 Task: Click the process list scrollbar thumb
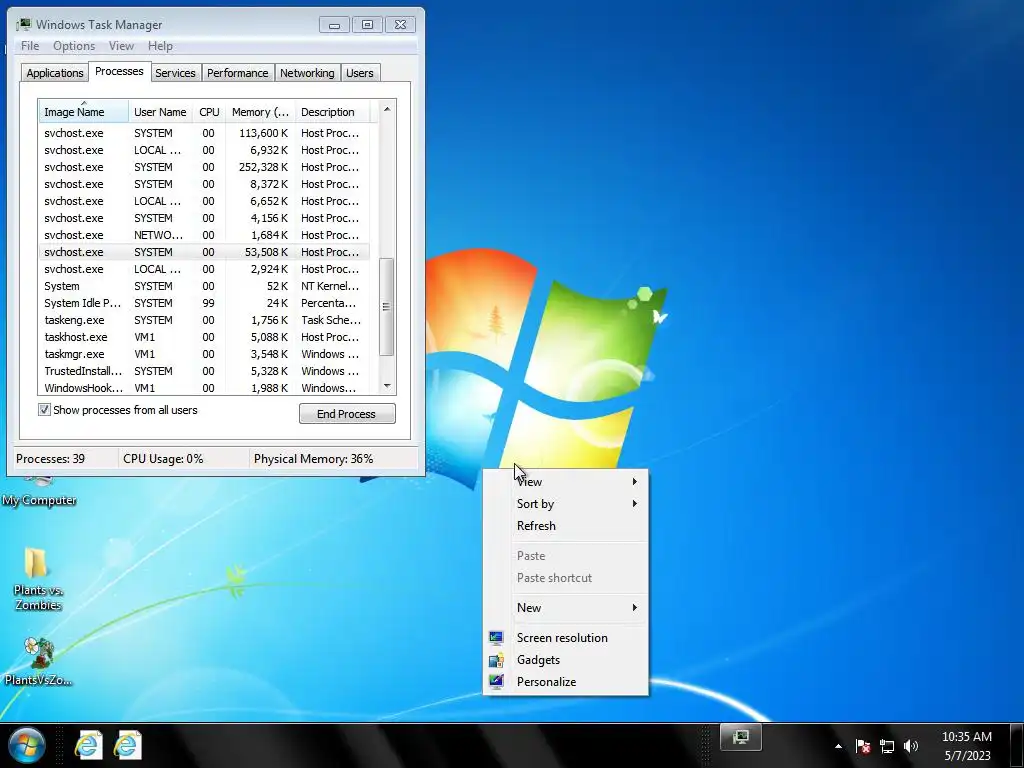387,306
